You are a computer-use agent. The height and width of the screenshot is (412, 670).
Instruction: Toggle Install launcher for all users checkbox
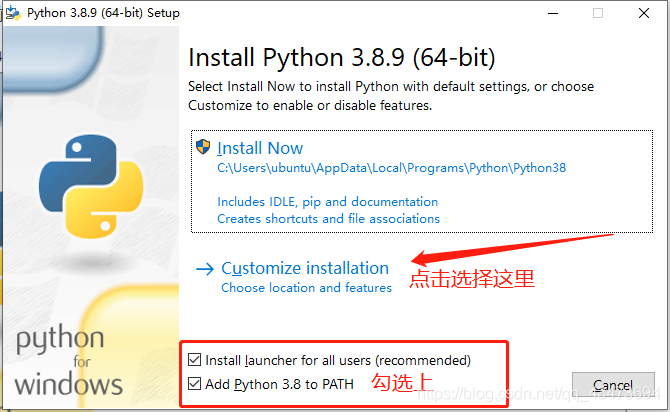click(x=194, y=360)
